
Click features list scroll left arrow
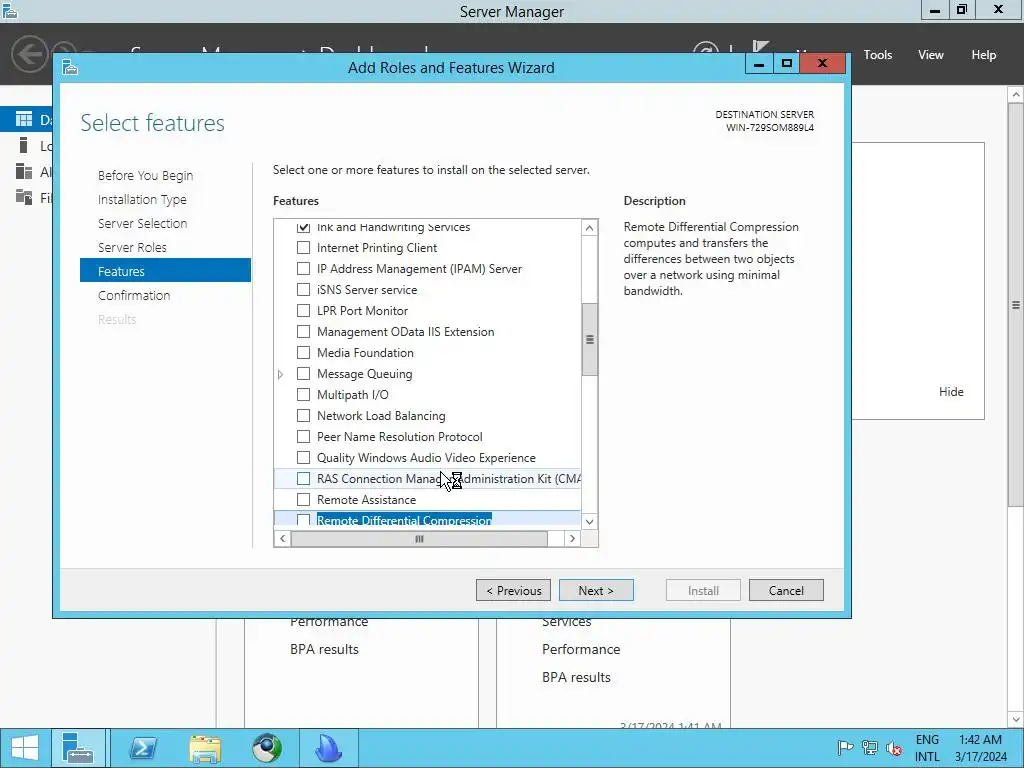[282, 539]
